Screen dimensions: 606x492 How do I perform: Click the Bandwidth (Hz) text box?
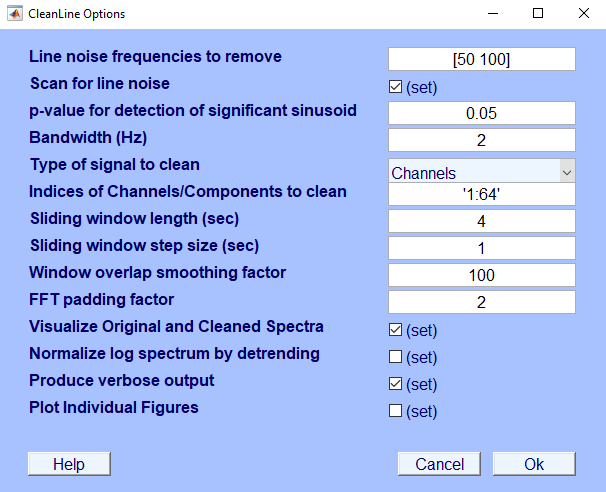(481, 140)
